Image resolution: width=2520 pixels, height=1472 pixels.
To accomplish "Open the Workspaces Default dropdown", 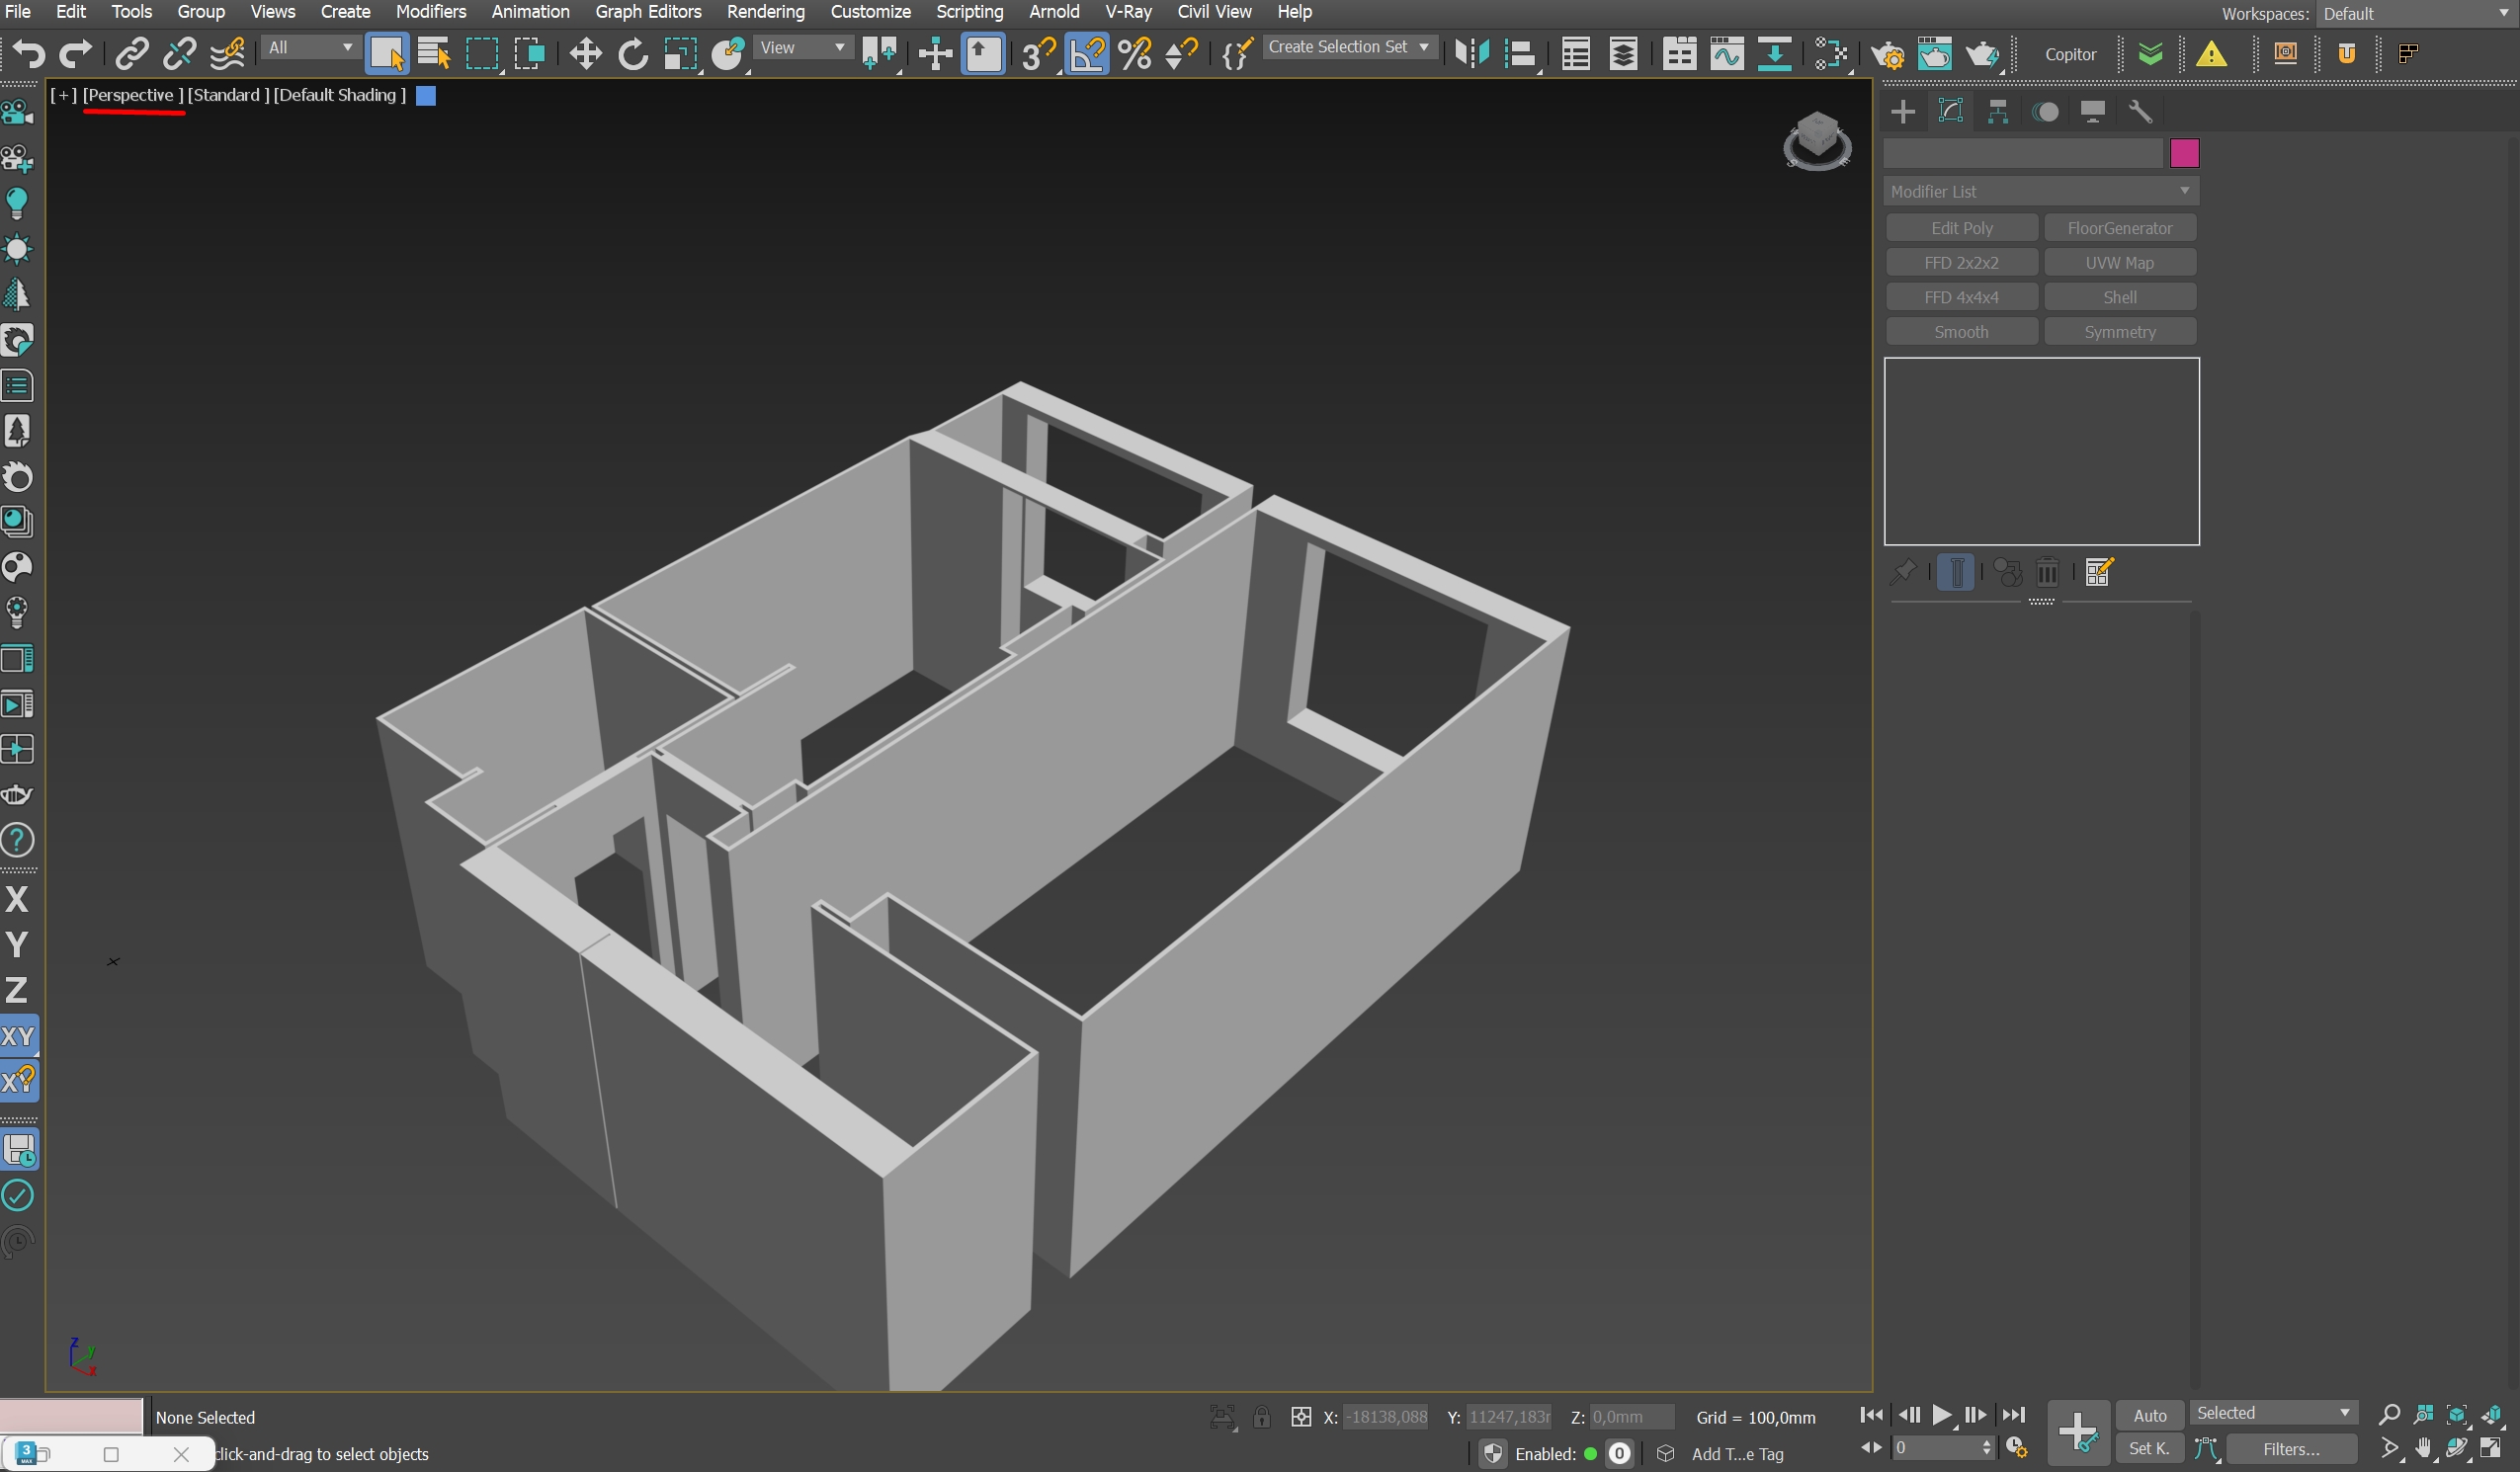I will click(2415, 14).
